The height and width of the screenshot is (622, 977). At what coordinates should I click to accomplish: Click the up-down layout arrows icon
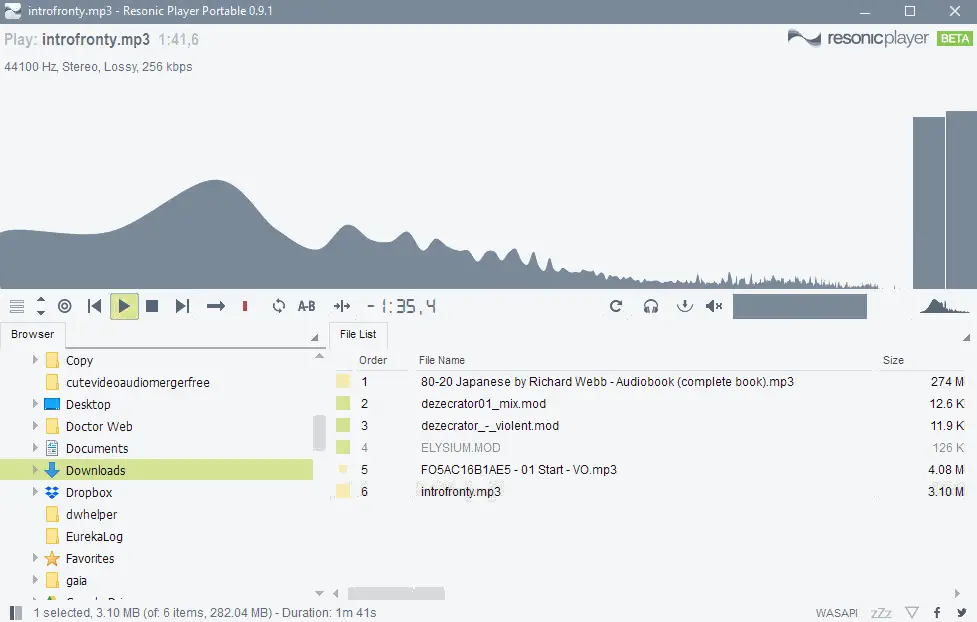pos(41,305)
